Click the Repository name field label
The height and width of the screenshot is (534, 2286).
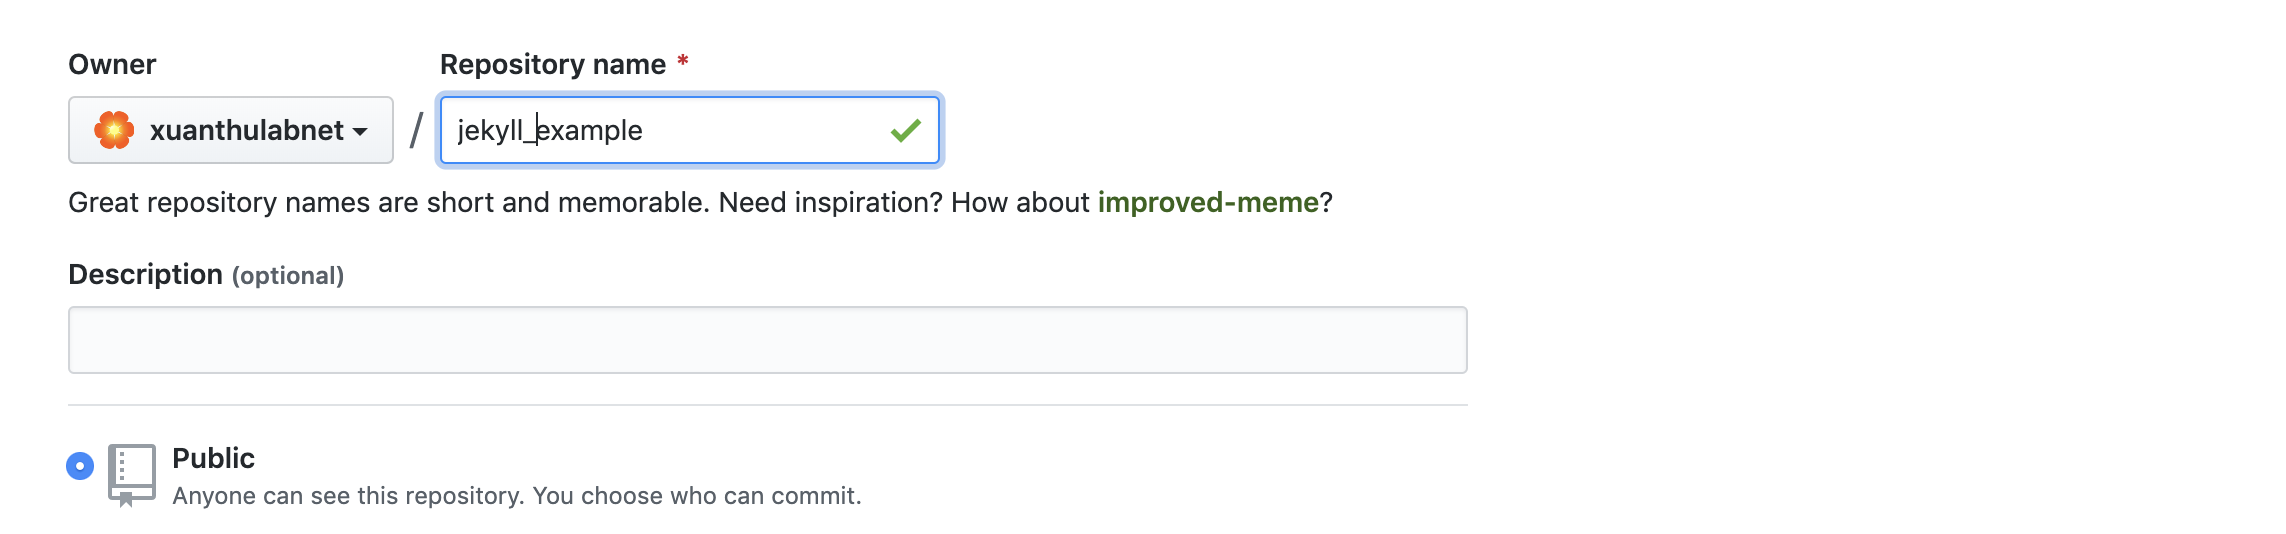click(553, 64)
